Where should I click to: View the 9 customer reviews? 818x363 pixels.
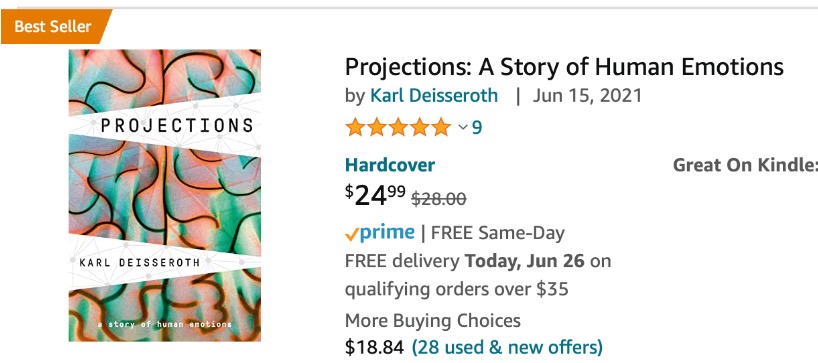coord(477,127)
